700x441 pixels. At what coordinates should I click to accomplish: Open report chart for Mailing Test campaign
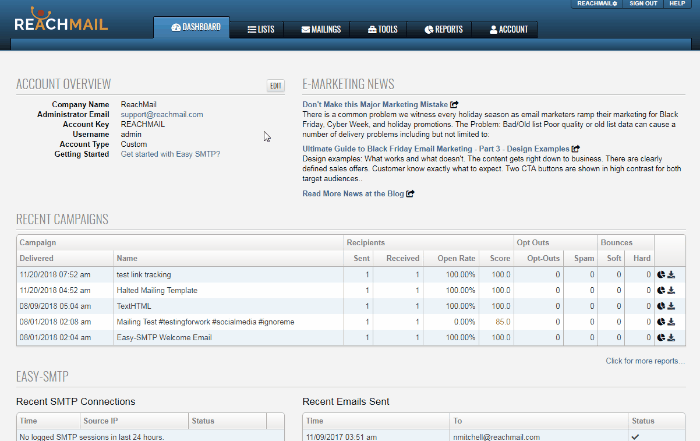[x=661, y=321]
